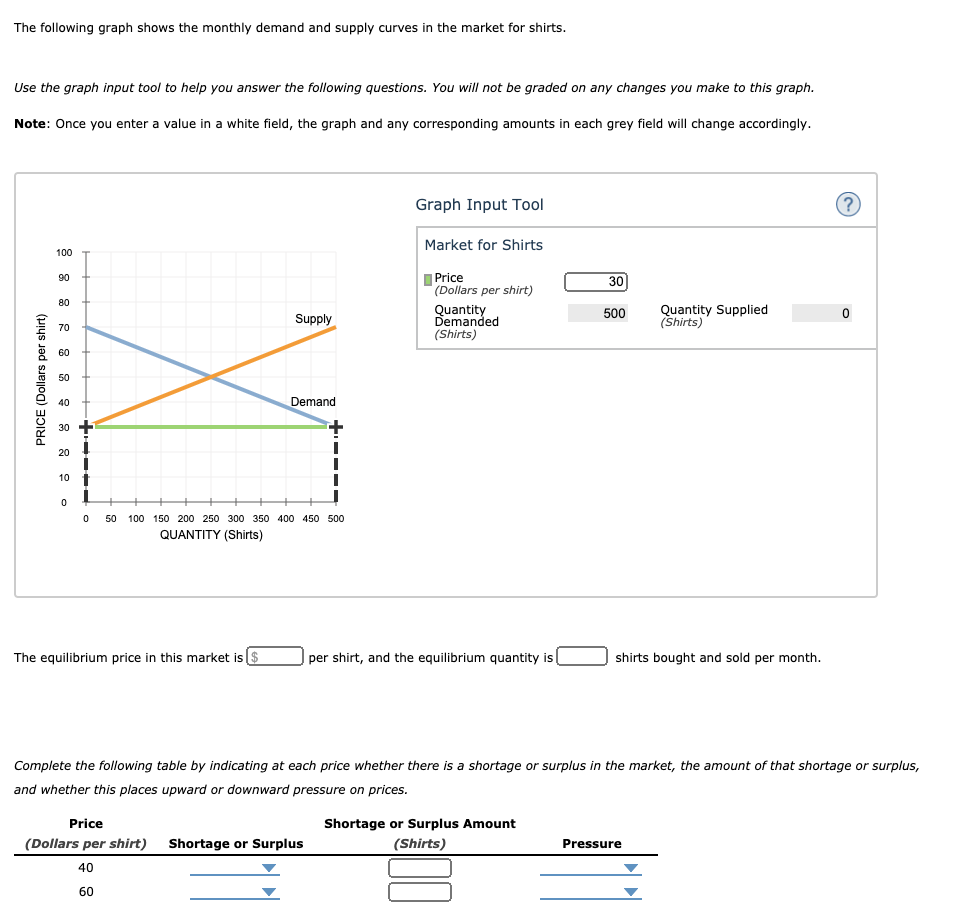Click the Demand label on the graph
Image resolution: width=978 pixels, height=920 pixels.
tap(314, 401)
